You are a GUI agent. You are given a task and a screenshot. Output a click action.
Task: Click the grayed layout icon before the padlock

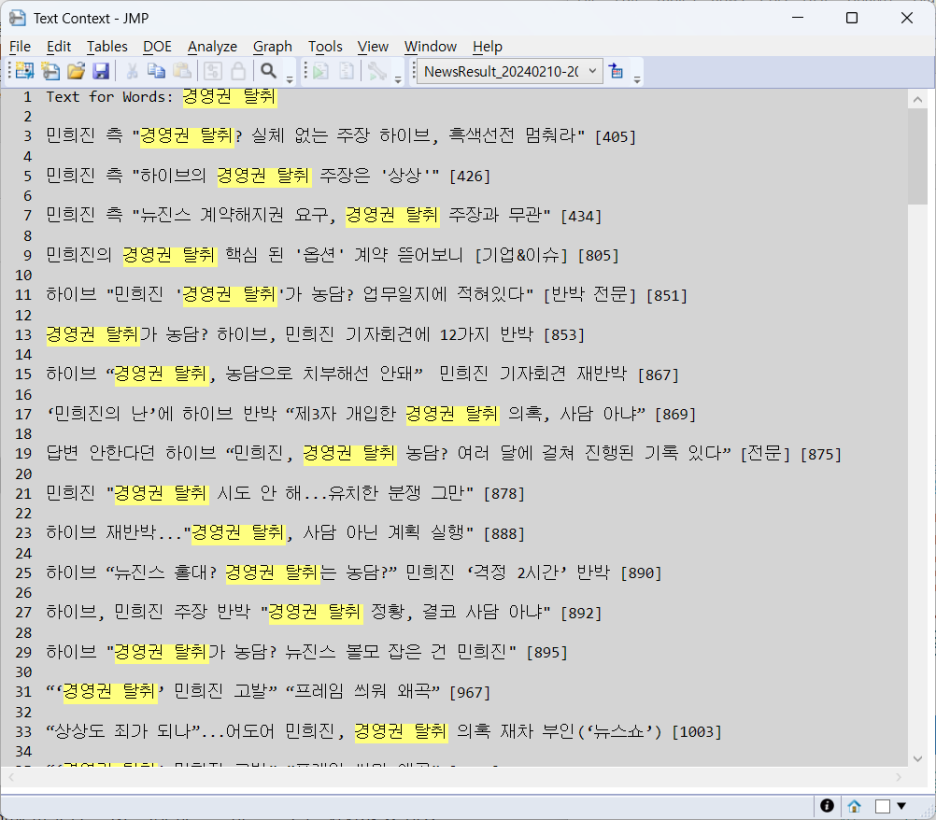213,71
